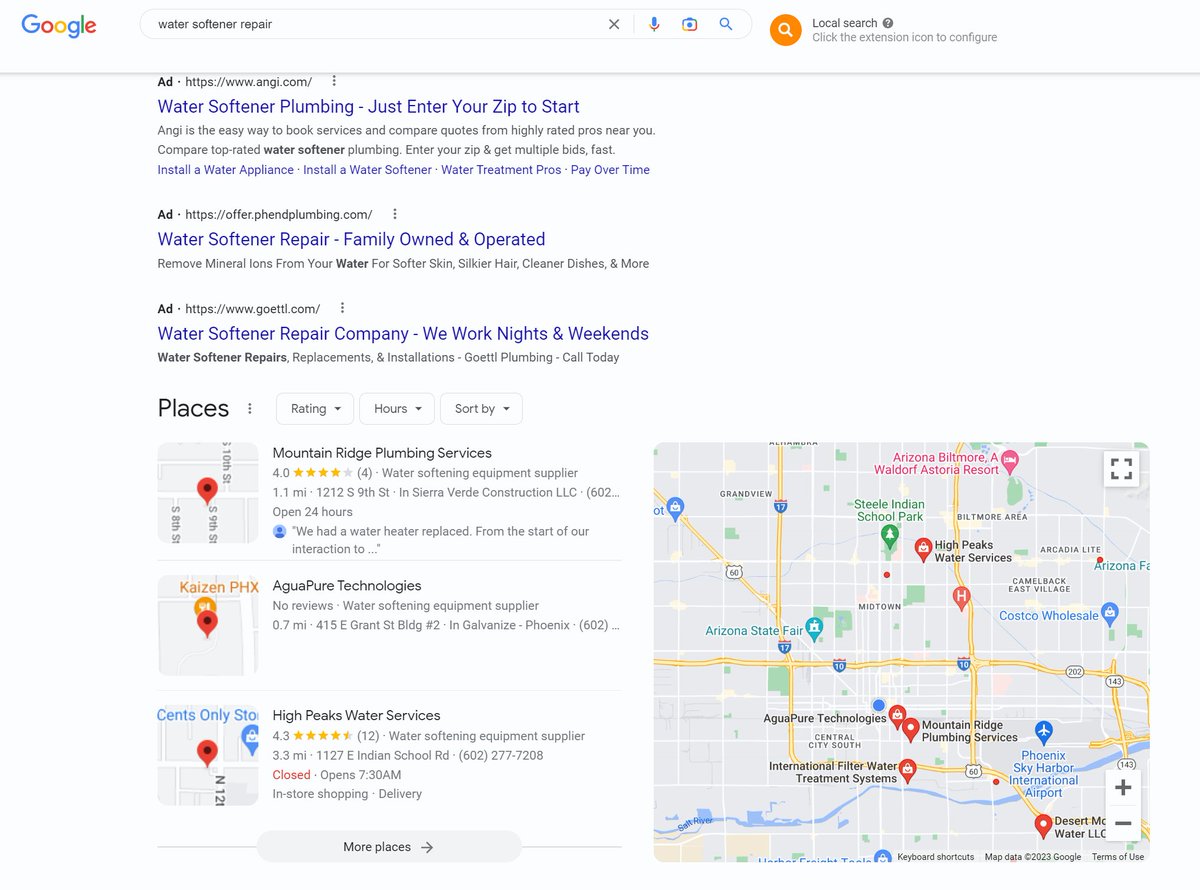
Task: Open Local search help question mark
Action: (x=888, y=23)
